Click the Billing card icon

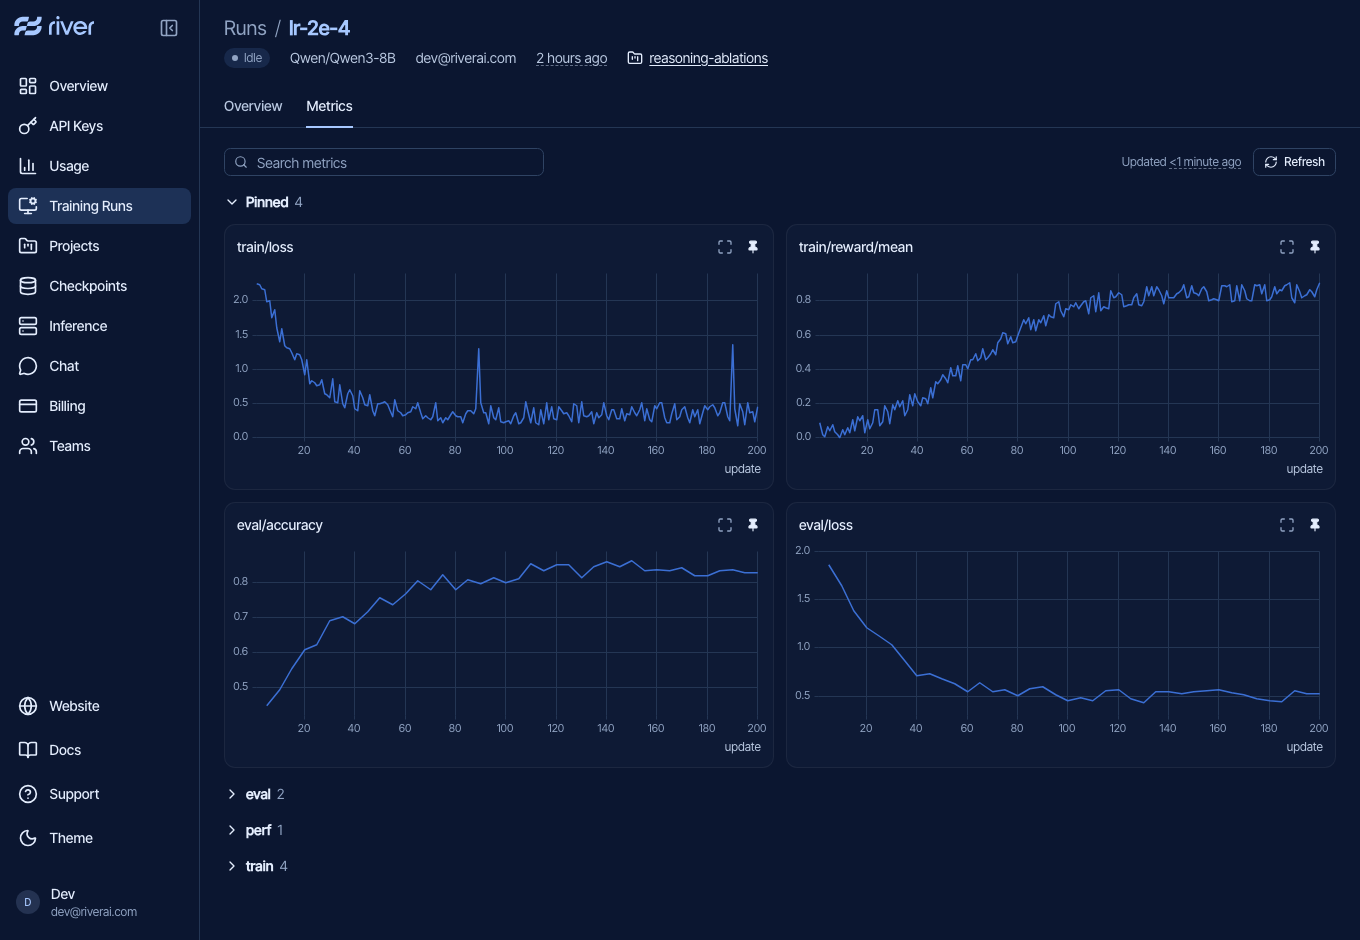pos(28,406)
